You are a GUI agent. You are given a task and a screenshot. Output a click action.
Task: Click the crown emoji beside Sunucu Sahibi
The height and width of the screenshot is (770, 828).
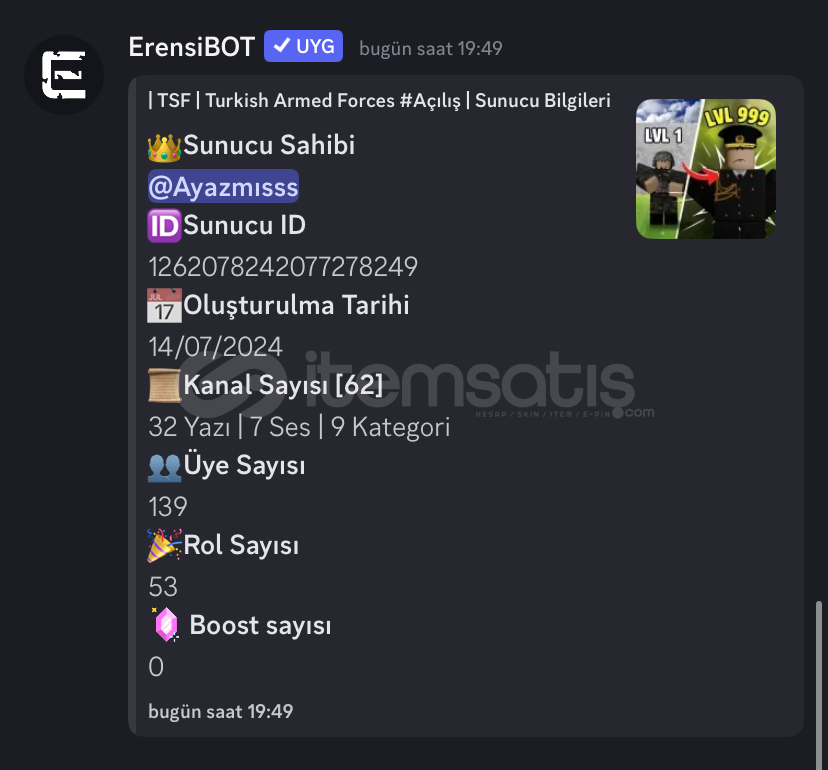tap(164, 147)
